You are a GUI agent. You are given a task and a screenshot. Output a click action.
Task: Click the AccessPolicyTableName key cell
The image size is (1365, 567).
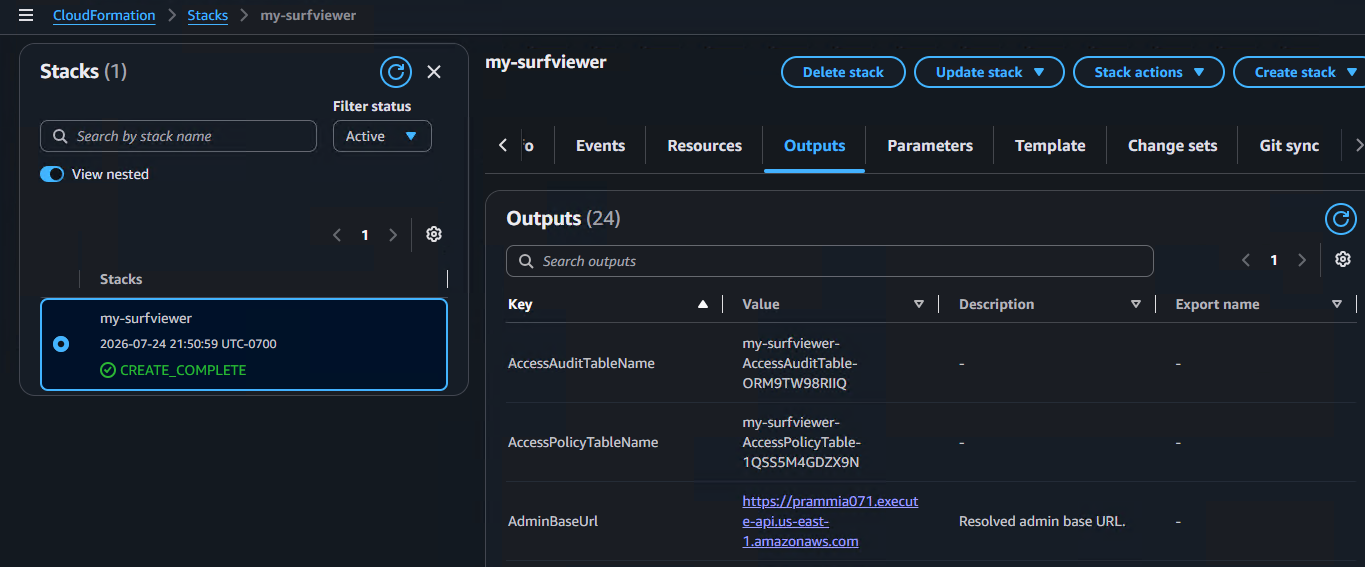coord(583,442)
